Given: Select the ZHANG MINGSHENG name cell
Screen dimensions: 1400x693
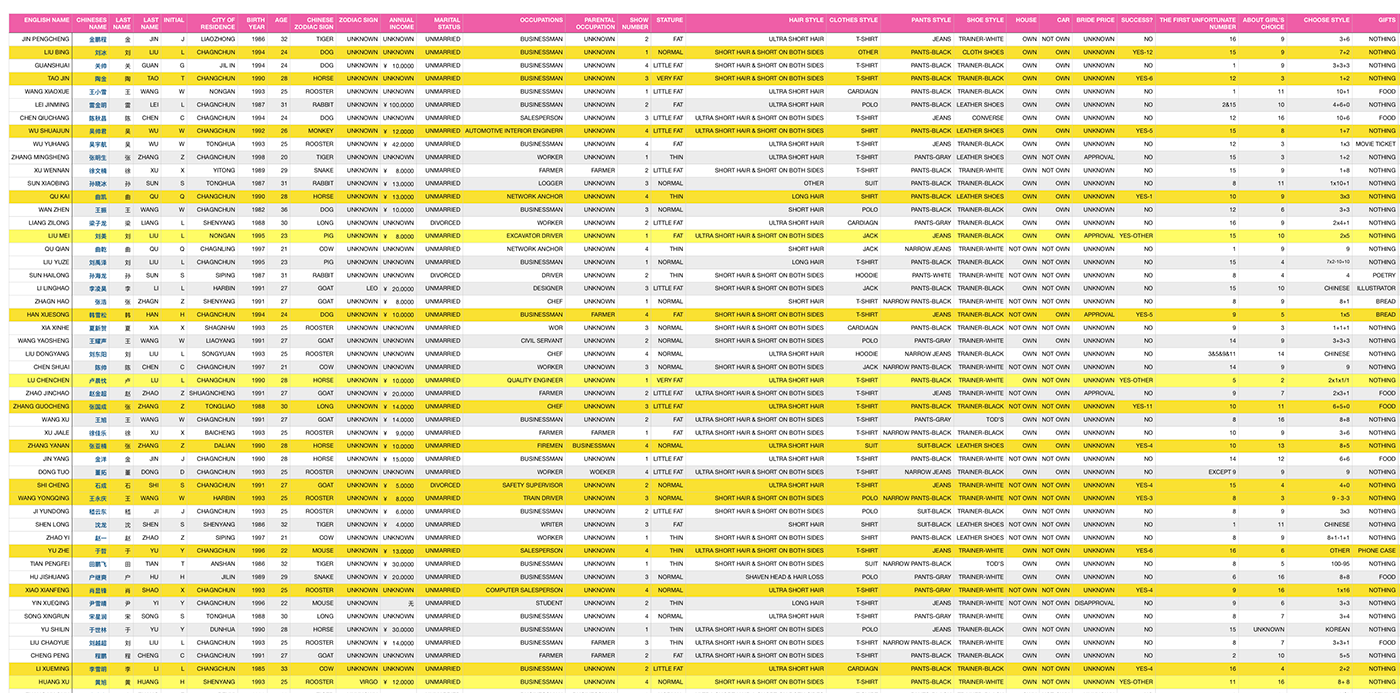Looking at the screenshot, I should coord(41,157).
